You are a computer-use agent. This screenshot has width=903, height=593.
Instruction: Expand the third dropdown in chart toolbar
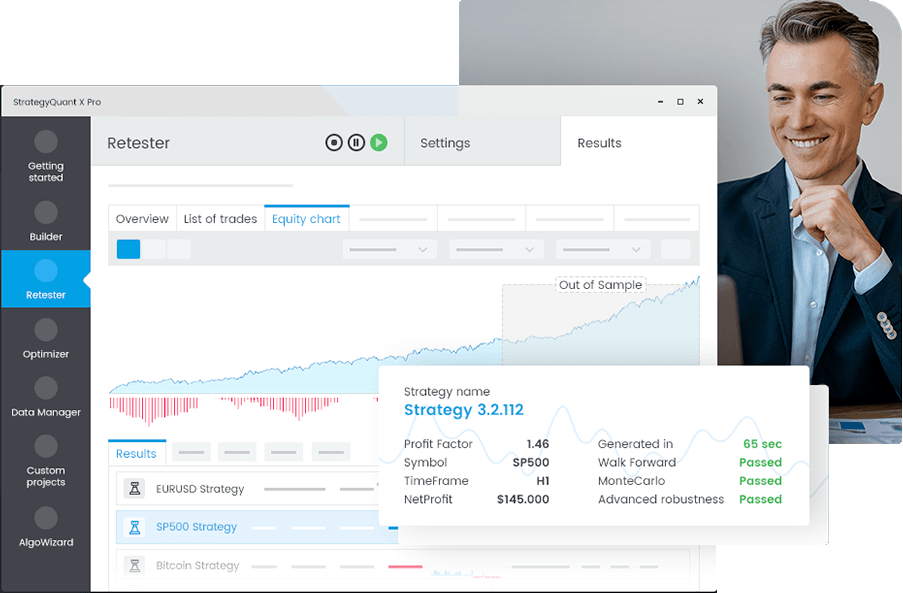click(x=603, y=249)
